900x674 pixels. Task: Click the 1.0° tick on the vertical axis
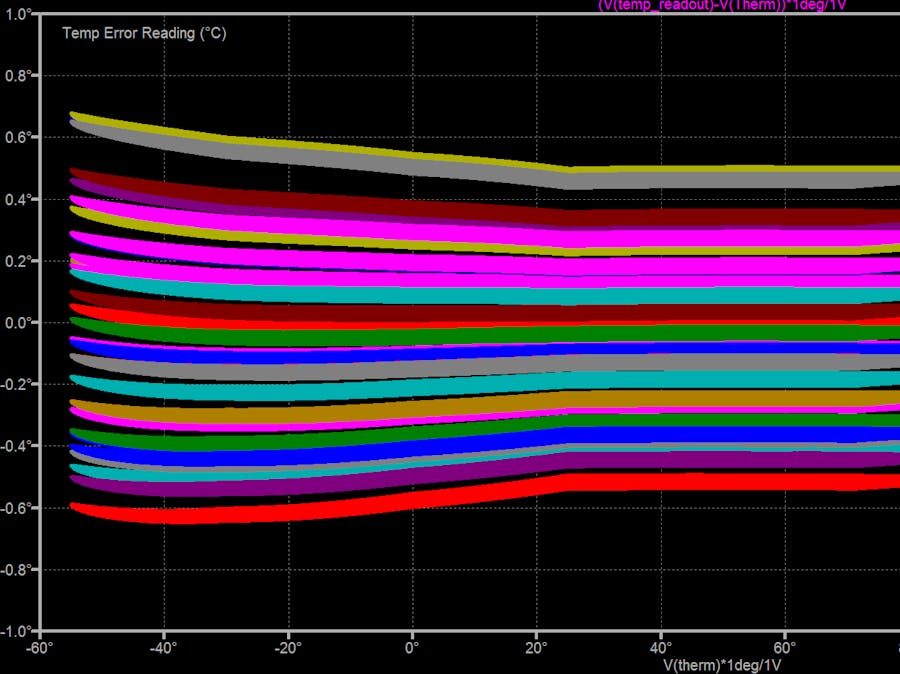point(19,14)
